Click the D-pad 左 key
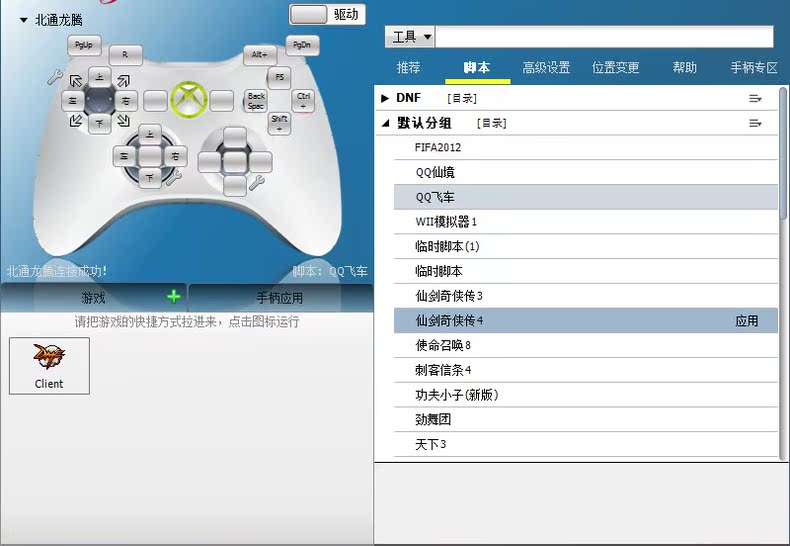The image size is (790, 546). coord(124,156)
